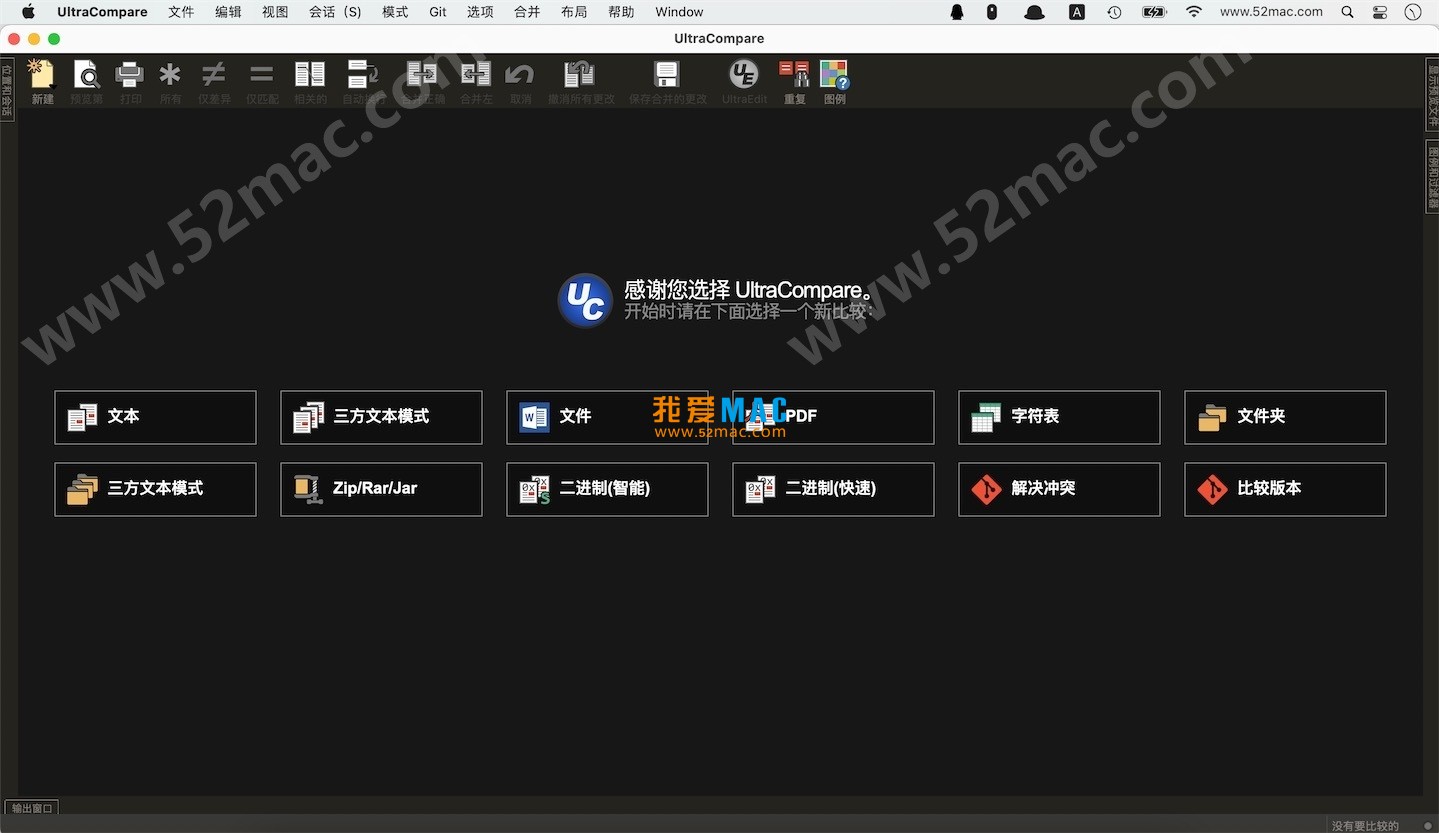Open Spotlight search in the menu bar

click(1348, 12)
